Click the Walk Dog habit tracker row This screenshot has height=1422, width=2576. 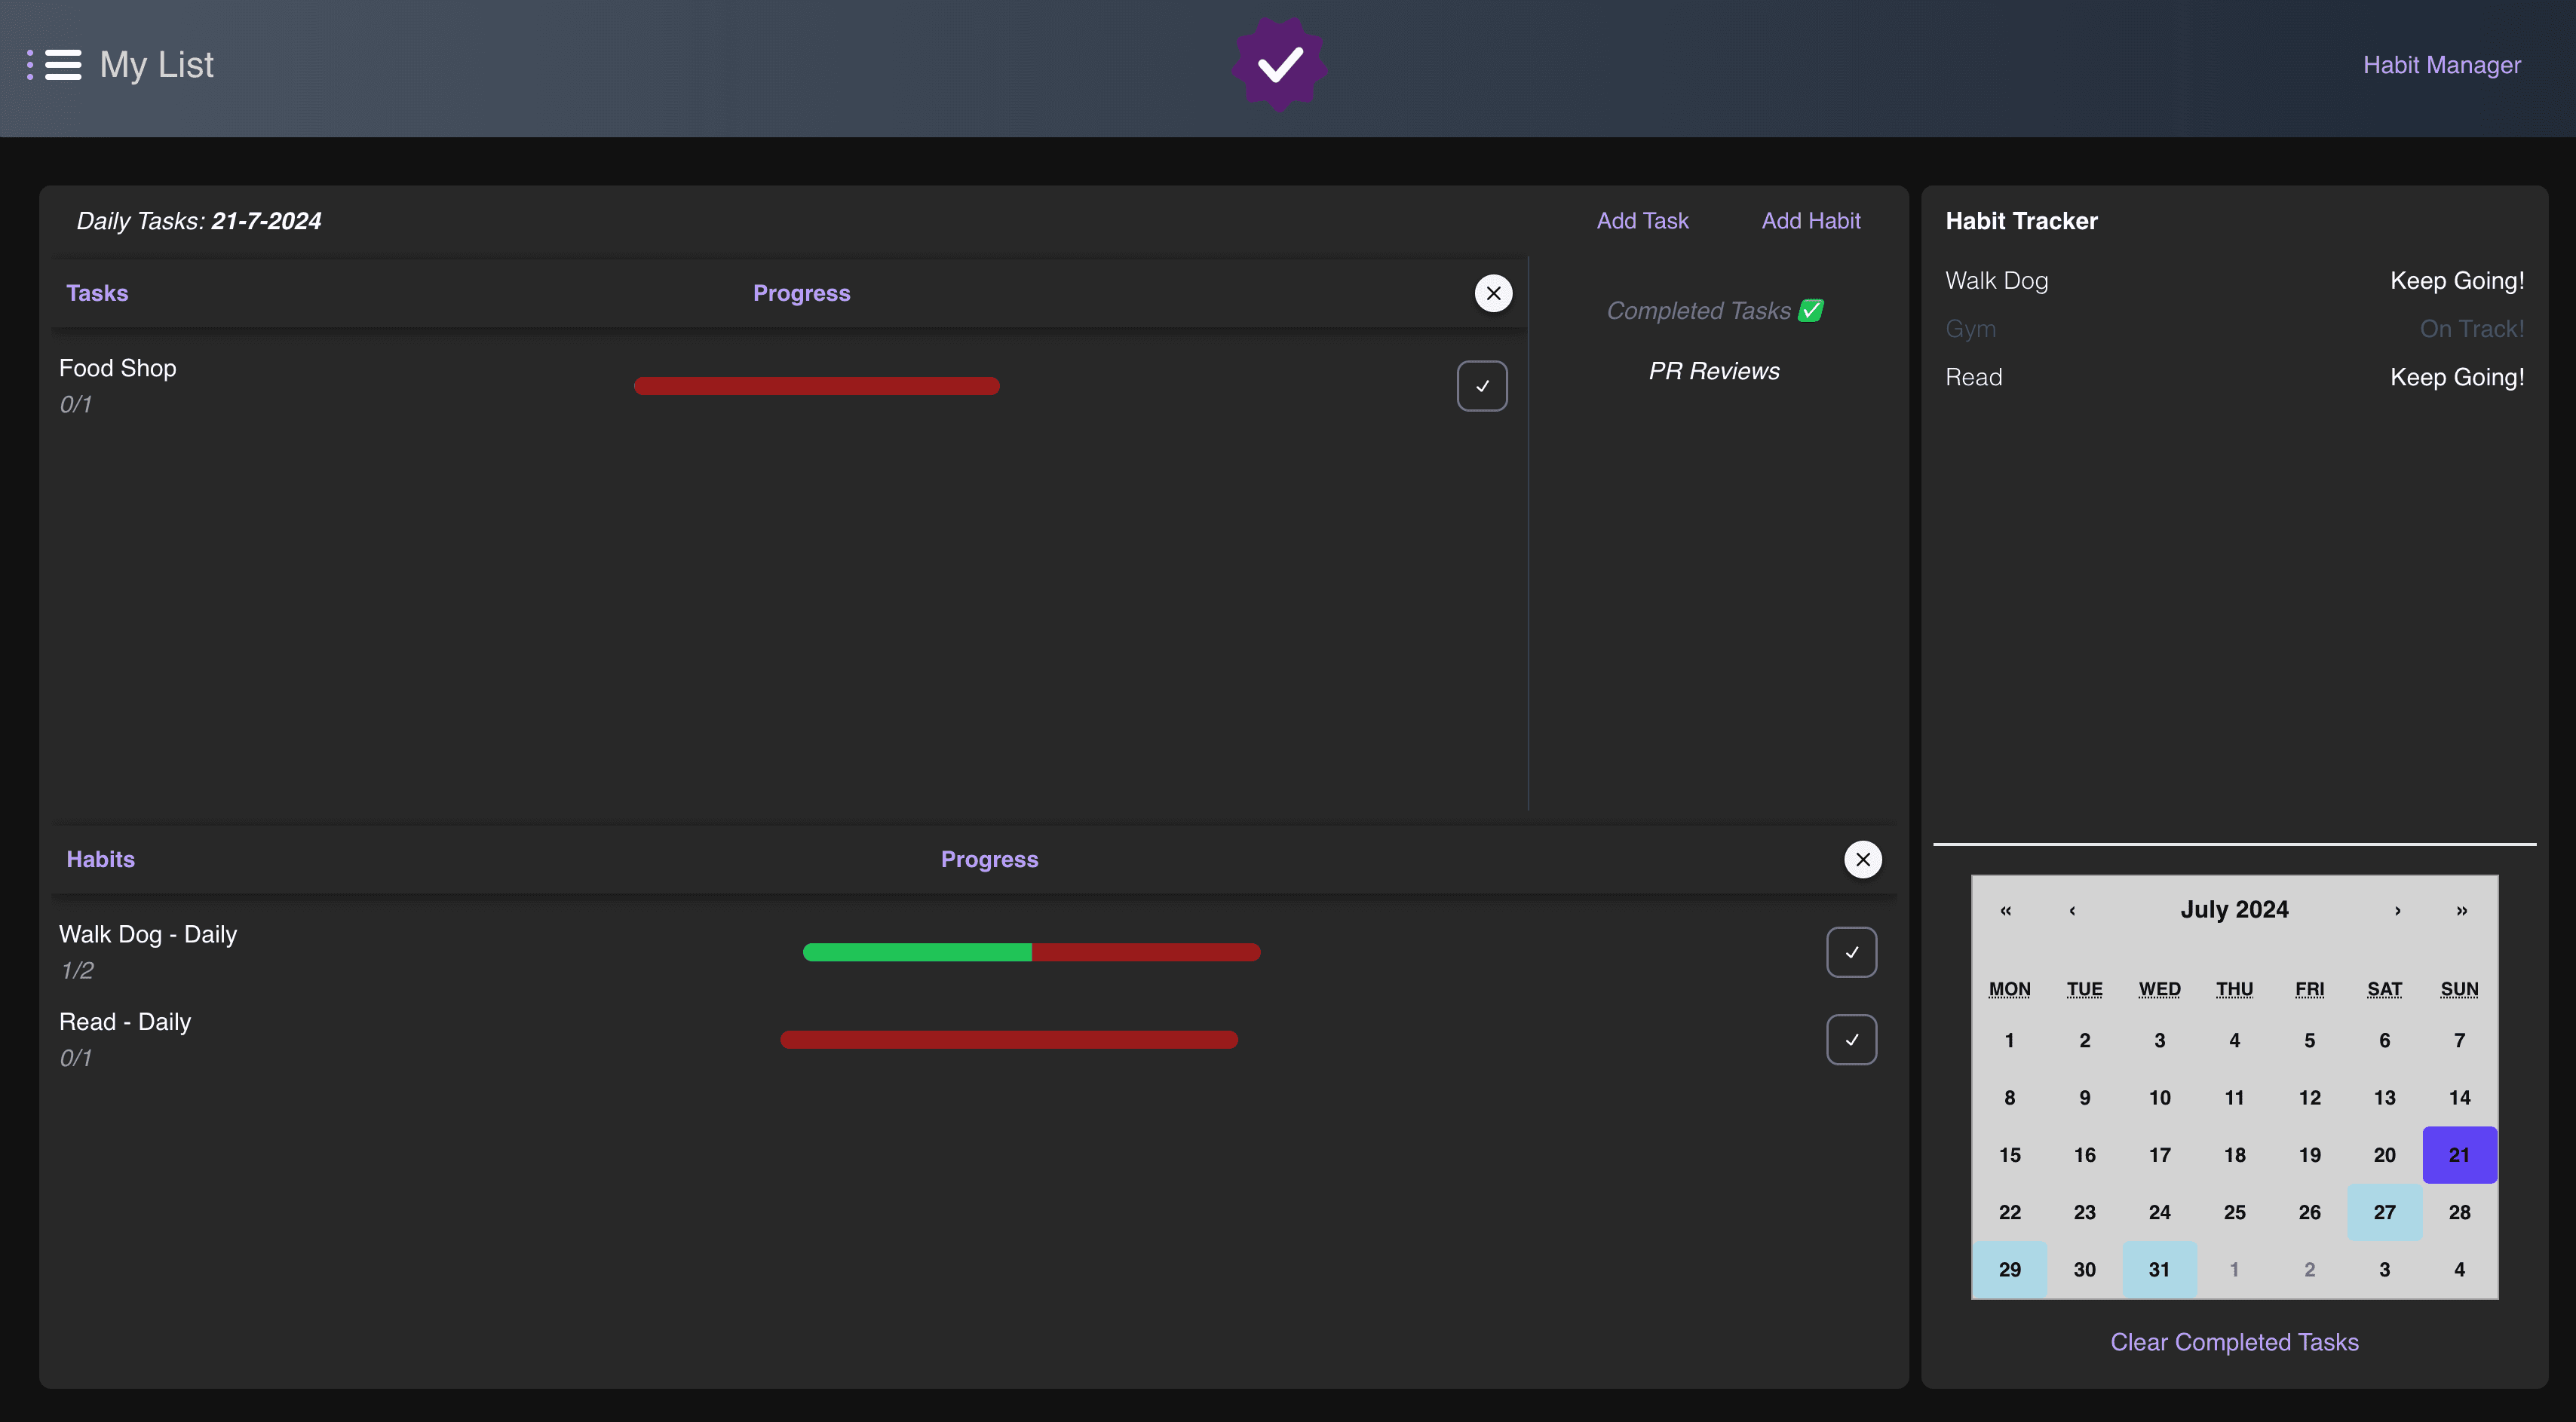(x=2234, y=281)
